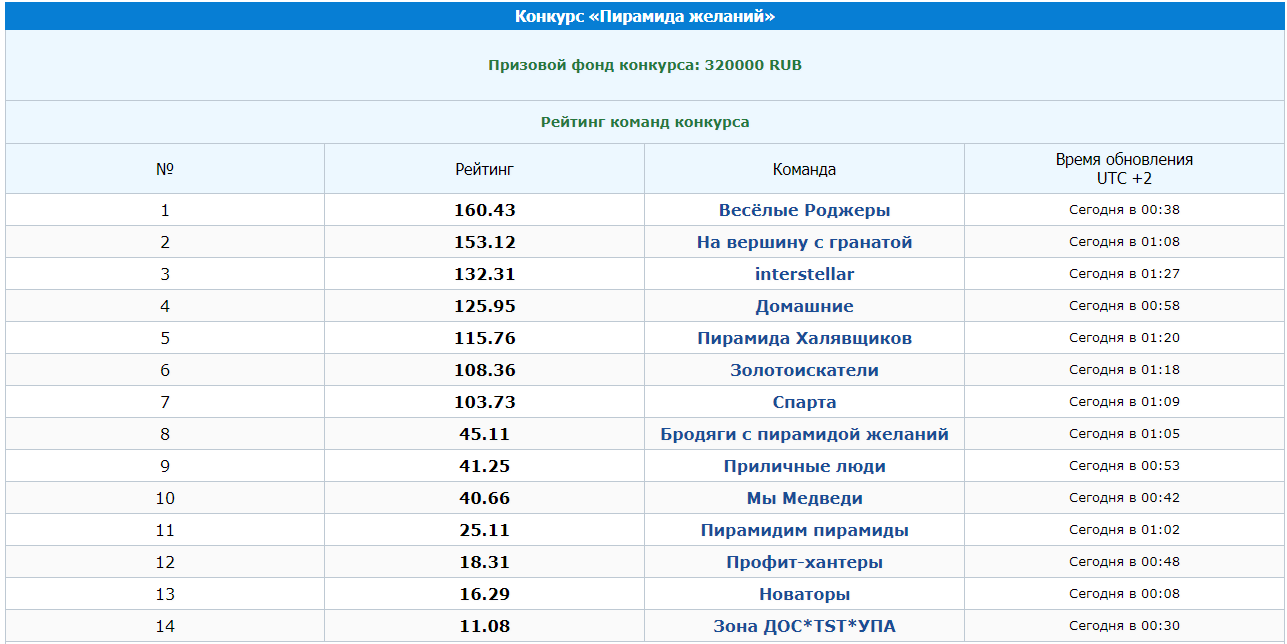Open the Профит-хантеры team link
1287x644 pixels.
click(x=804, y=562)
